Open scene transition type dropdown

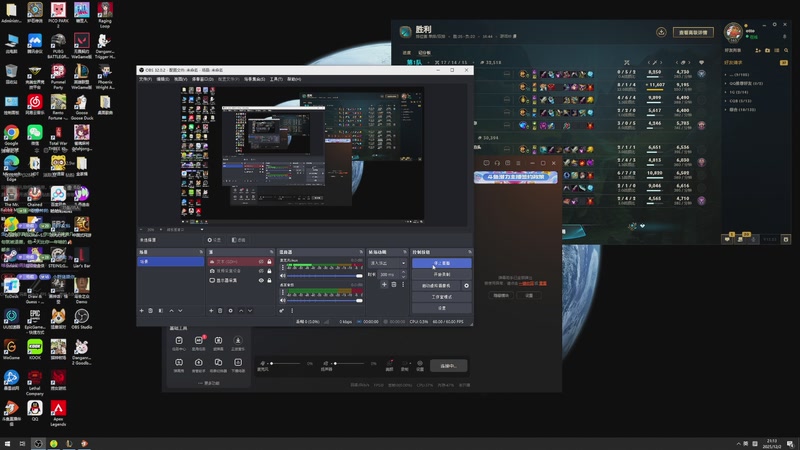click(387, 263)
